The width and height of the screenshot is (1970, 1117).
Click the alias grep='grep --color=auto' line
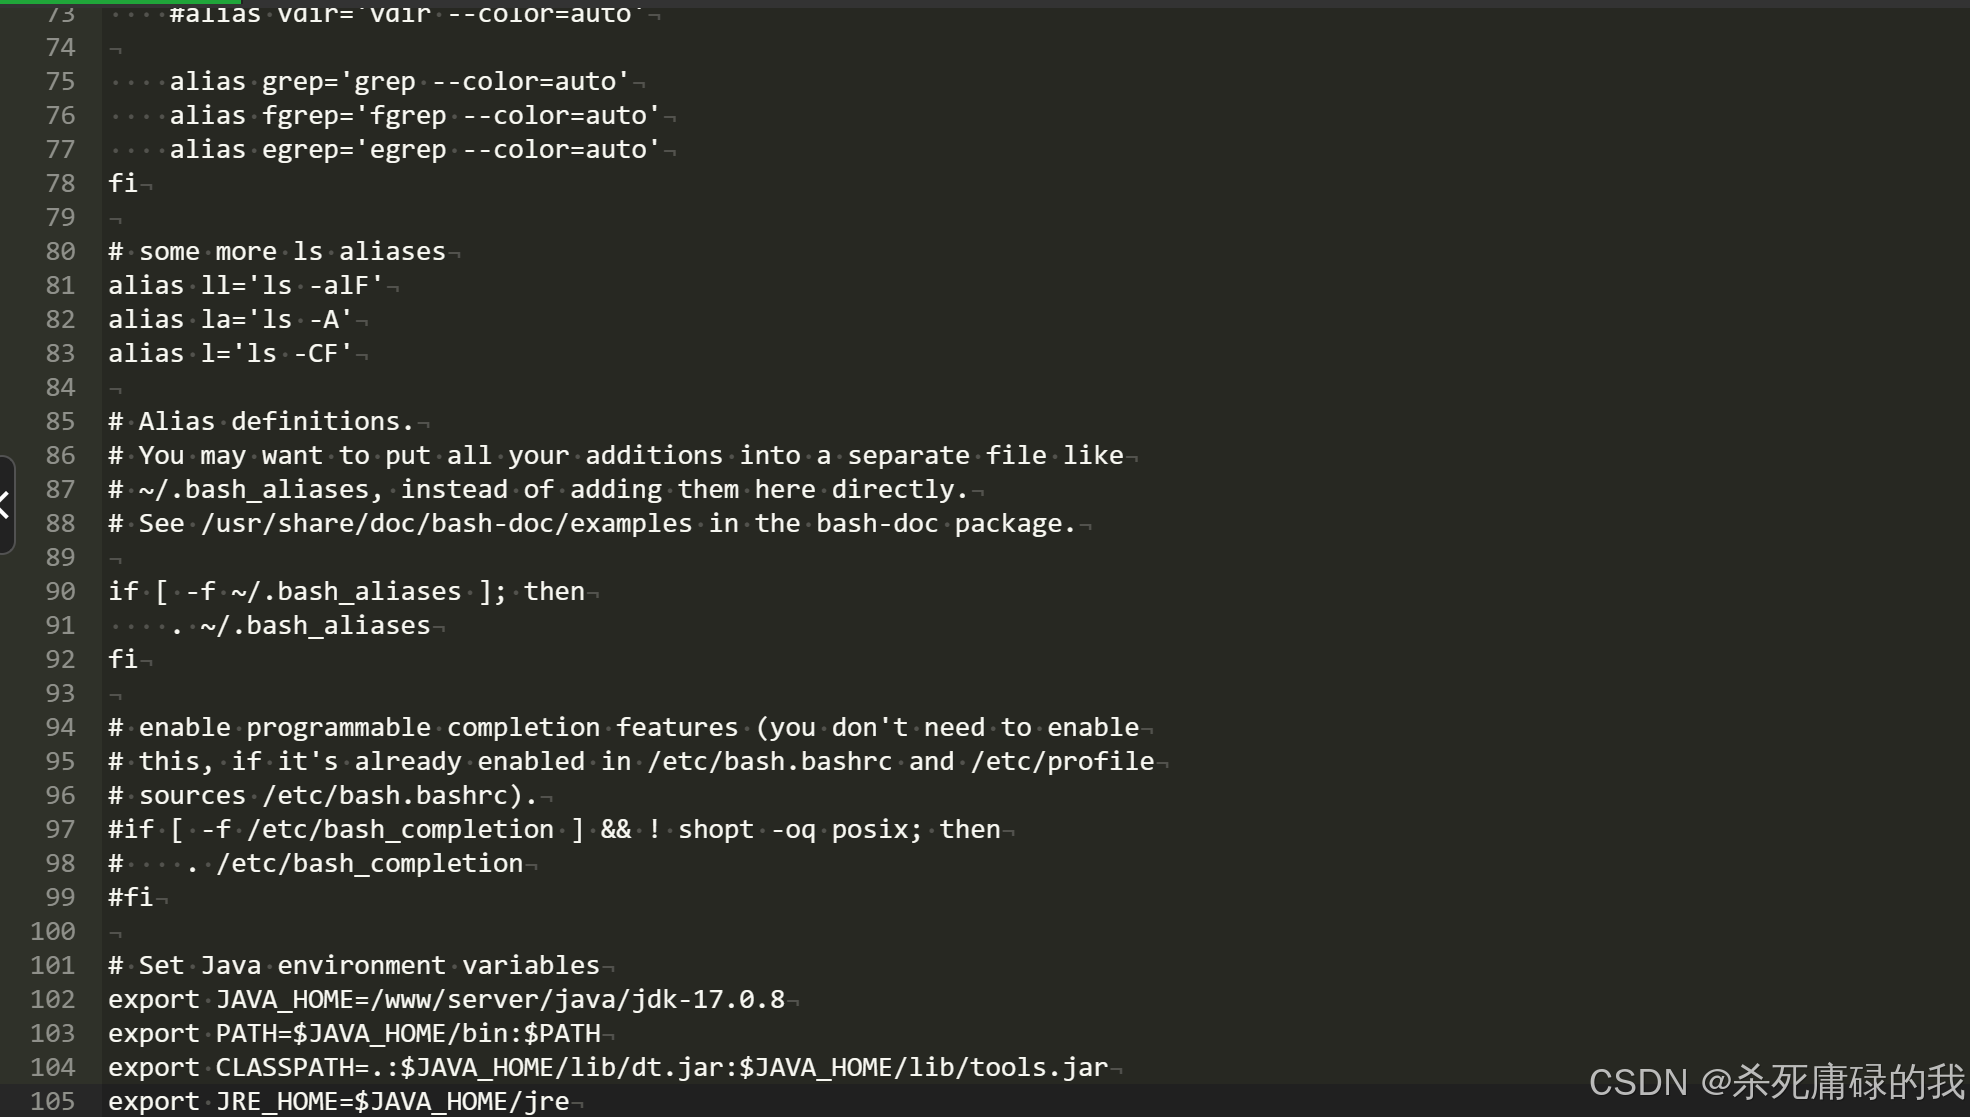pyautogui.click(x=399, y=81)
